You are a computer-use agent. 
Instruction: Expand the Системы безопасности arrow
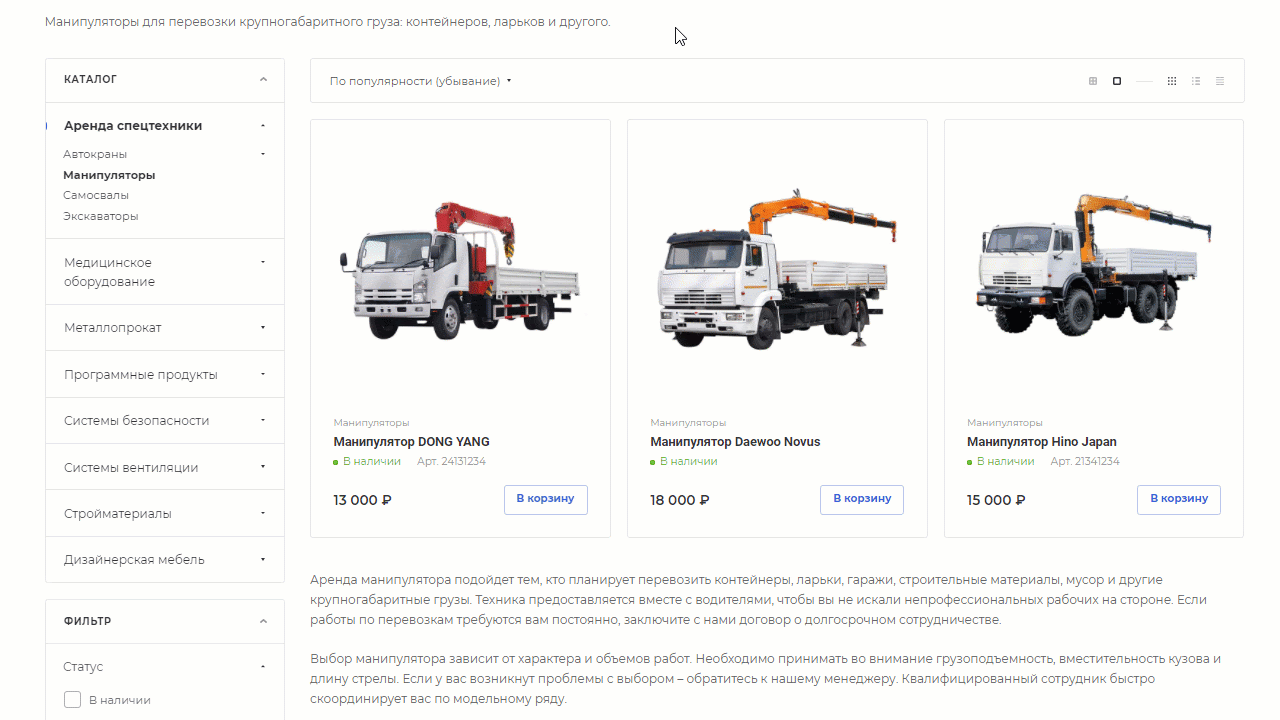coord(263,420)
